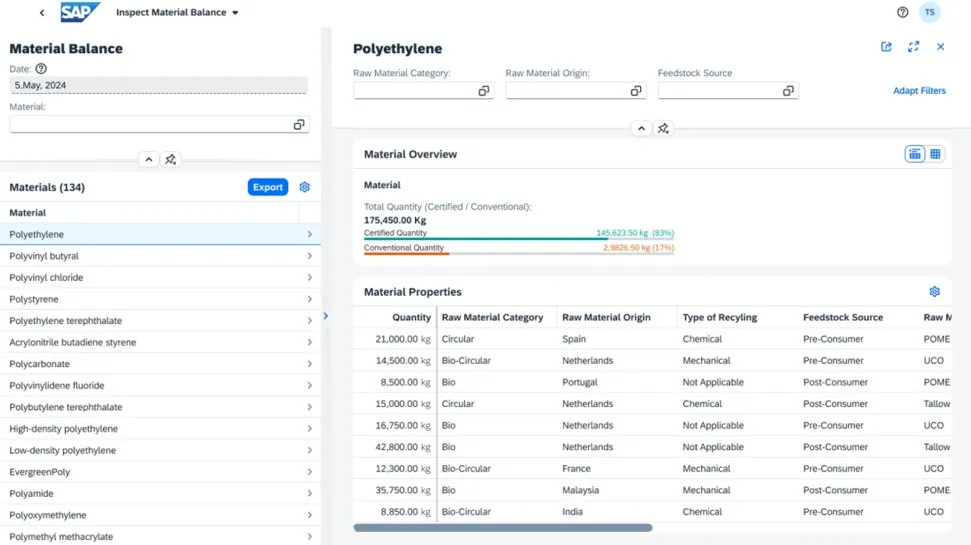Pin the Material Balance header
971x545 pixels.
(171, 159)
